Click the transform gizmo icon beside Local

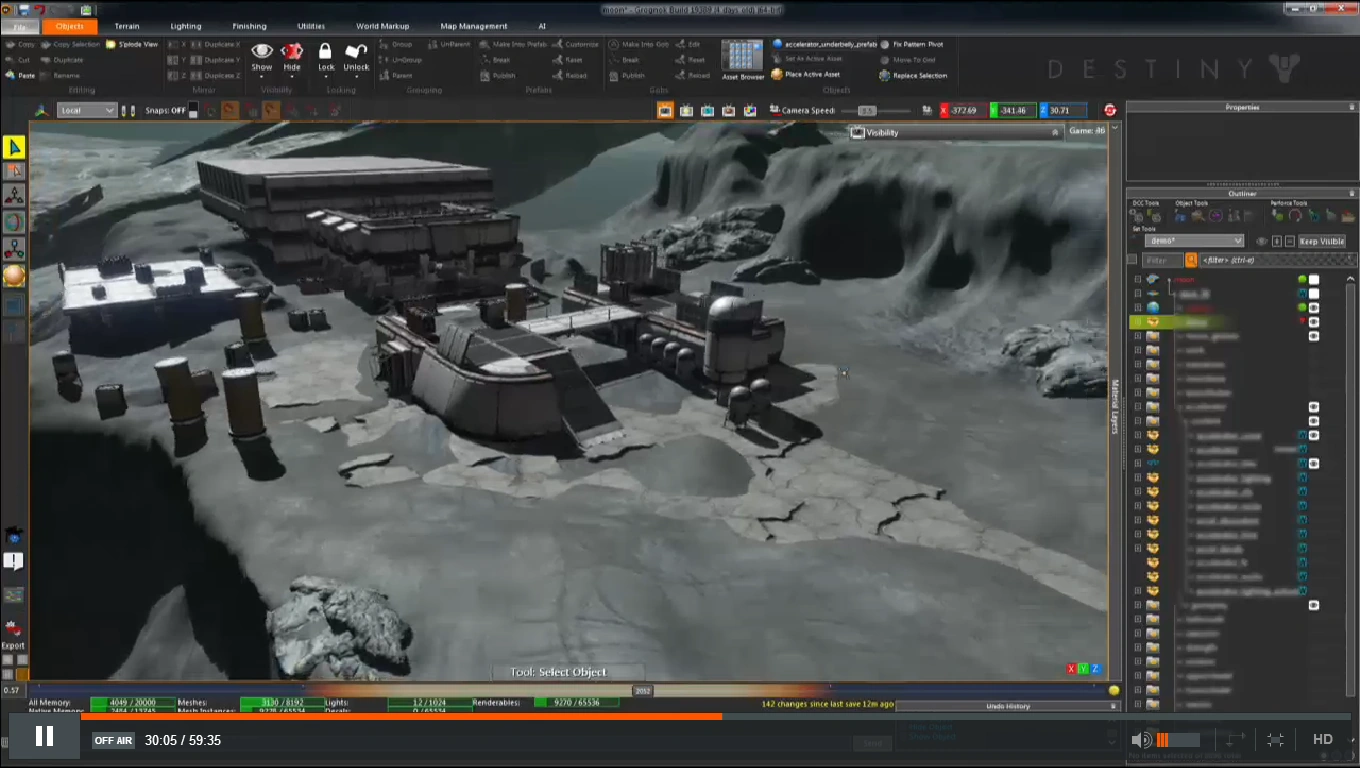point(42,110)
